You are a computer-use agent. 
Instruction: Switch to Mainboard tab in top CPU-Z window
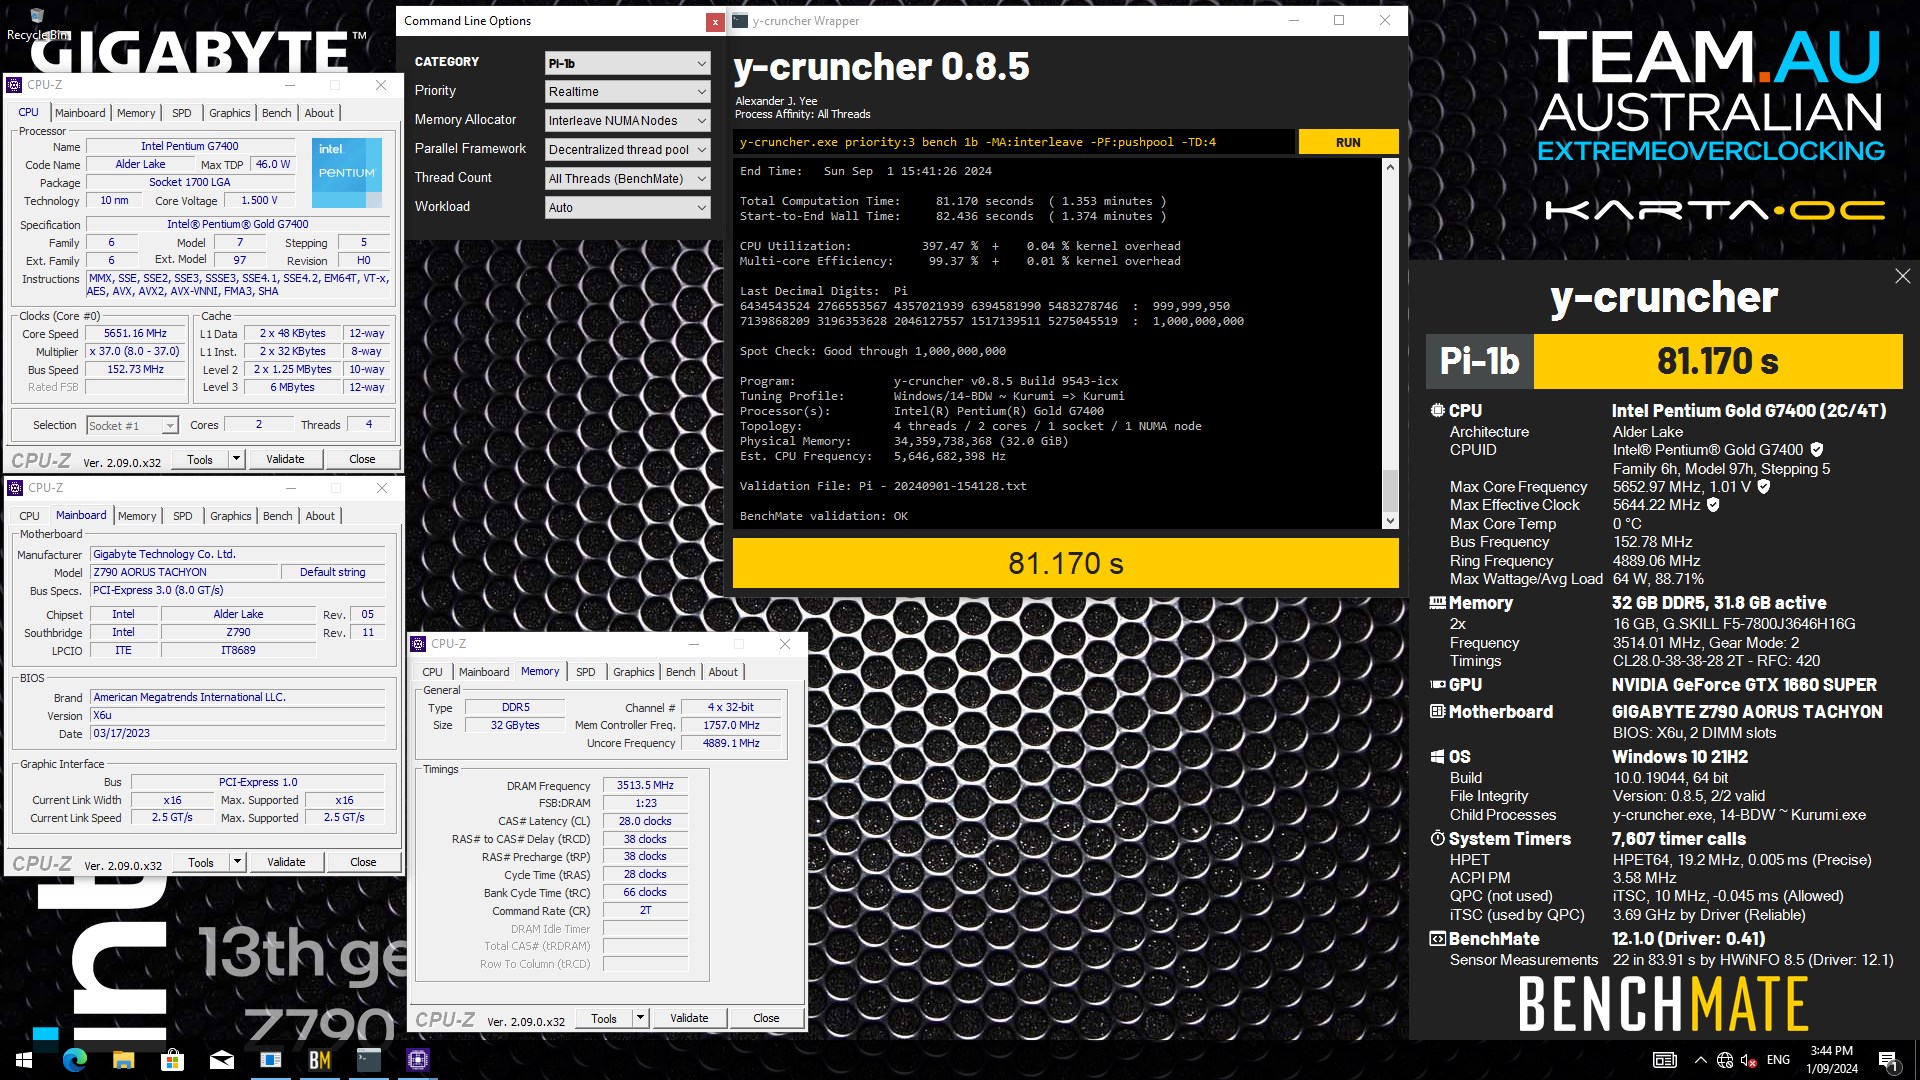(x=80, y=113)
